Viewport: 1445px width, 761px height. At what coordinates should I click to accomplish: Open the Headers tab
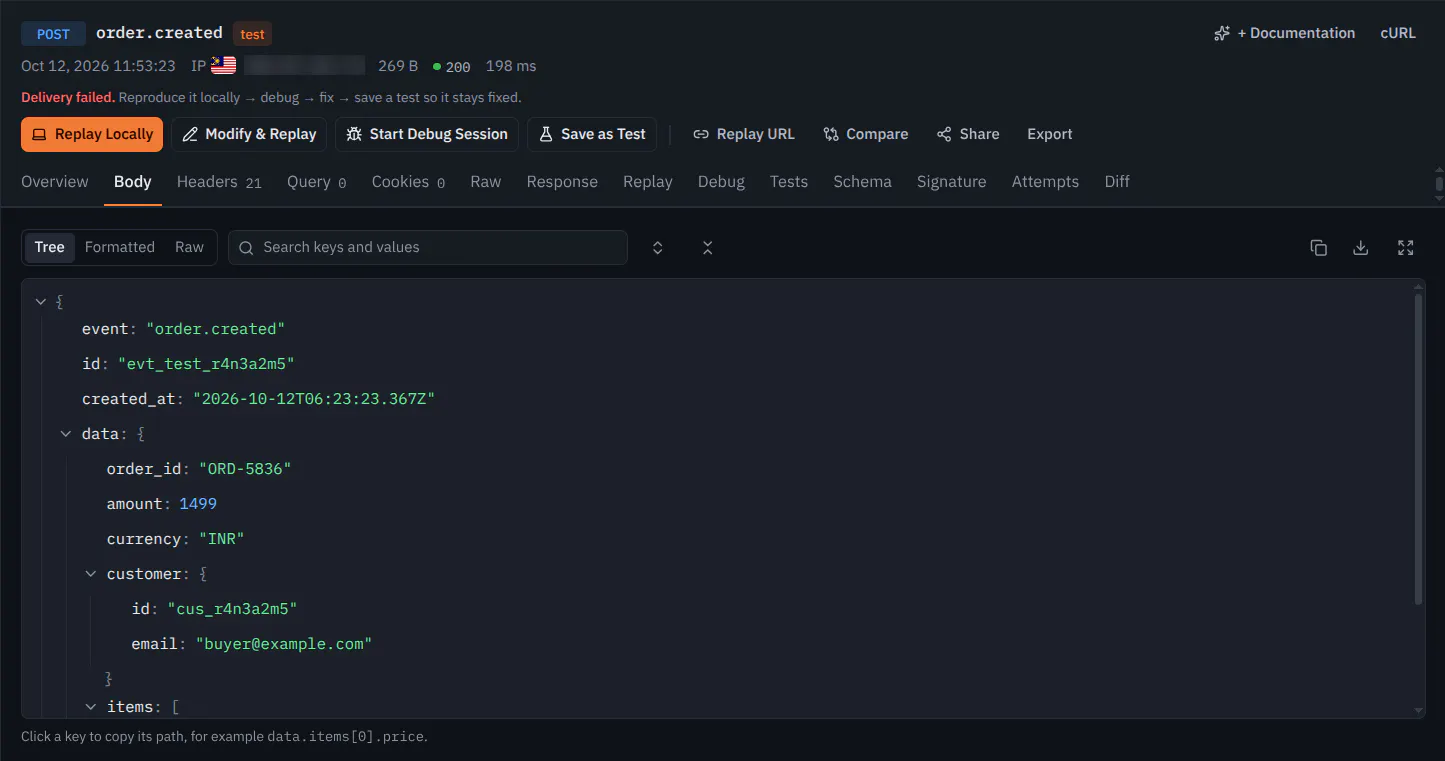click(x=219, y=182)
